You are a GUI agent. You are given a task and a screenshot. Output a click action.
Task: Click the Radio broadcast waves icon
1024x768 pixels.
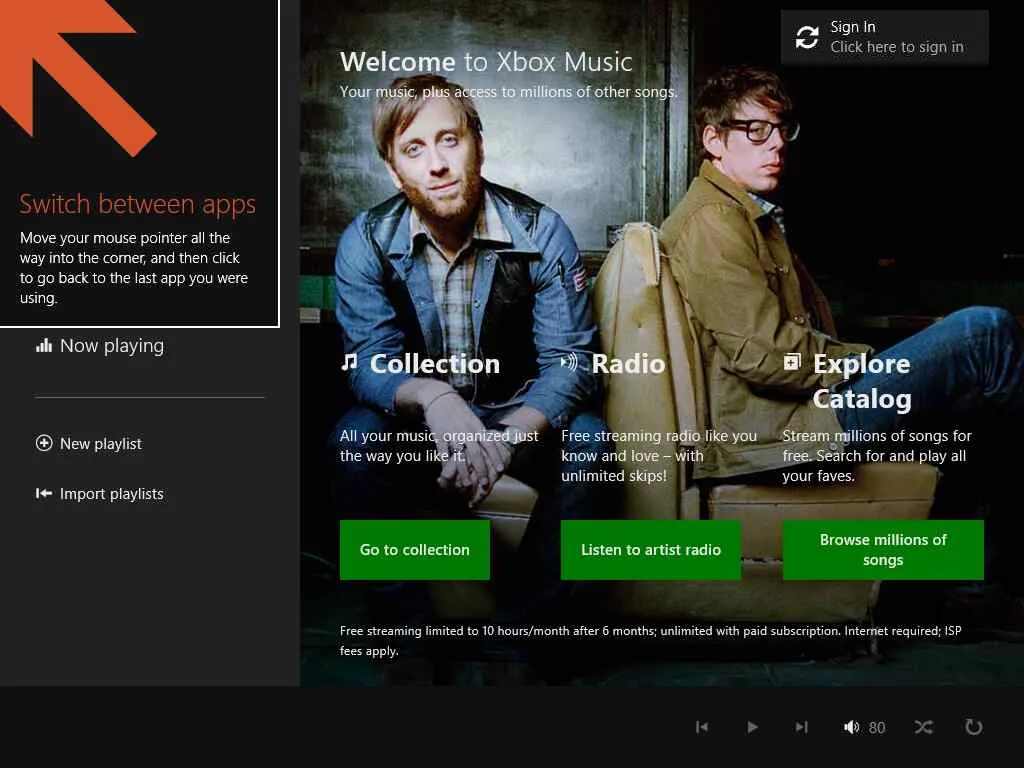pyautogui.click(x=569, y=362)
